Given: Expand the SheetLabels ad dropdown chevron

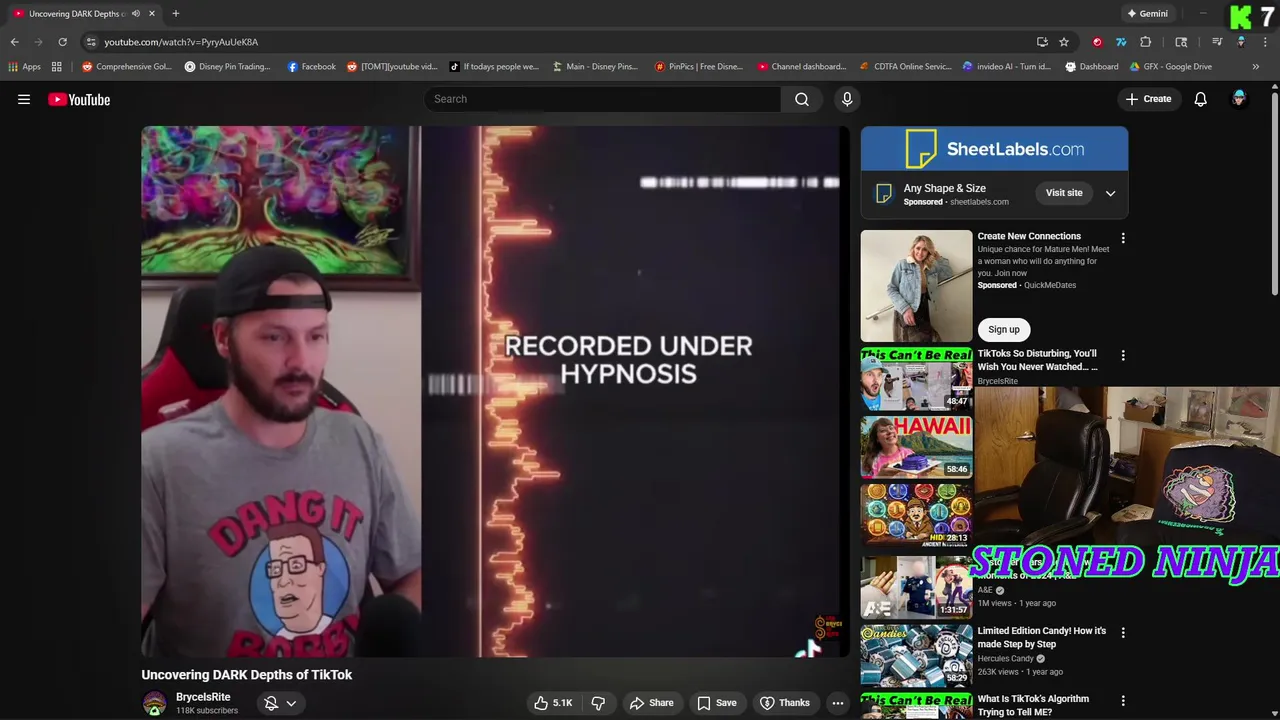Looking at the screenshot, I should tap(1110, 193).
